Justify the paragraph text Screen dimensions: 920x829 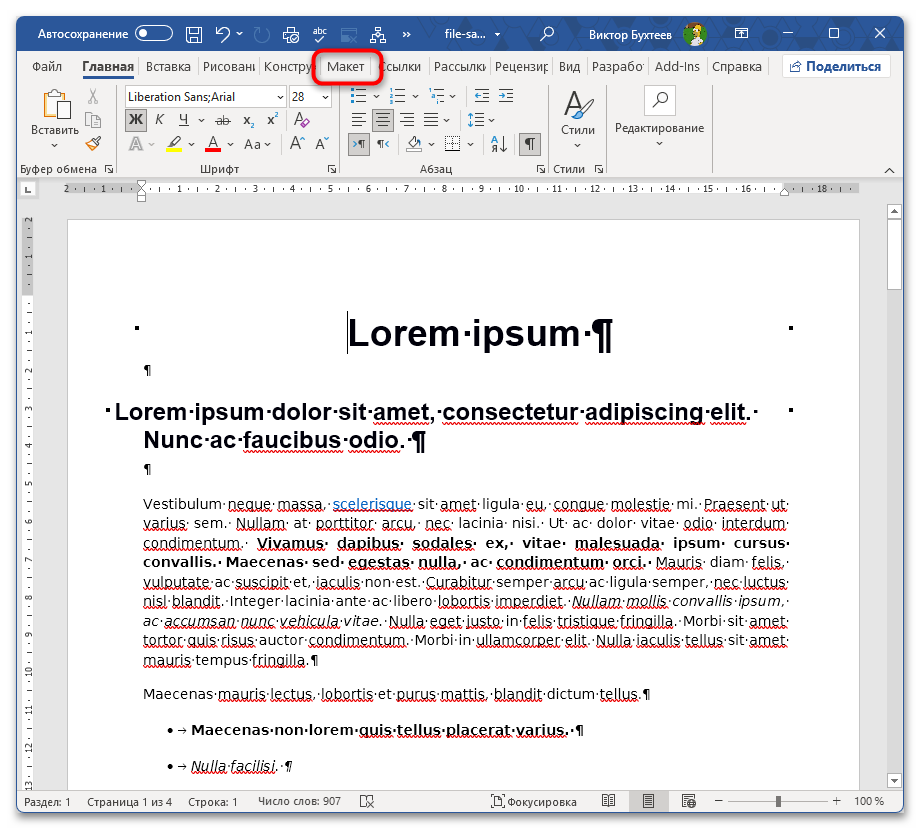click(431, 120)
